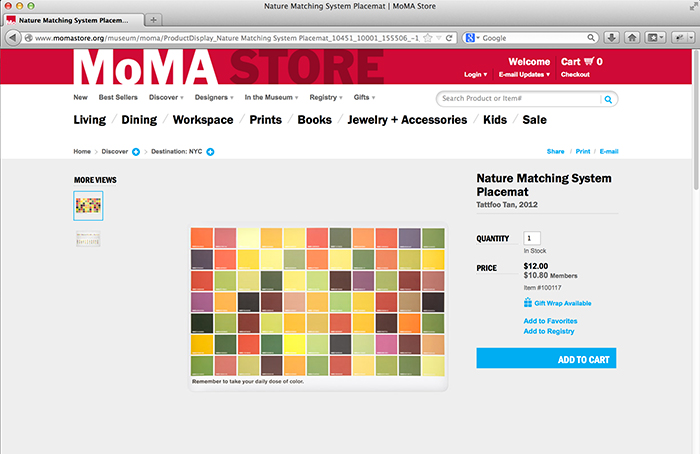Expand the Login dropdown
The width and height of the screenshot is (700, 454).
pos(476,74)
